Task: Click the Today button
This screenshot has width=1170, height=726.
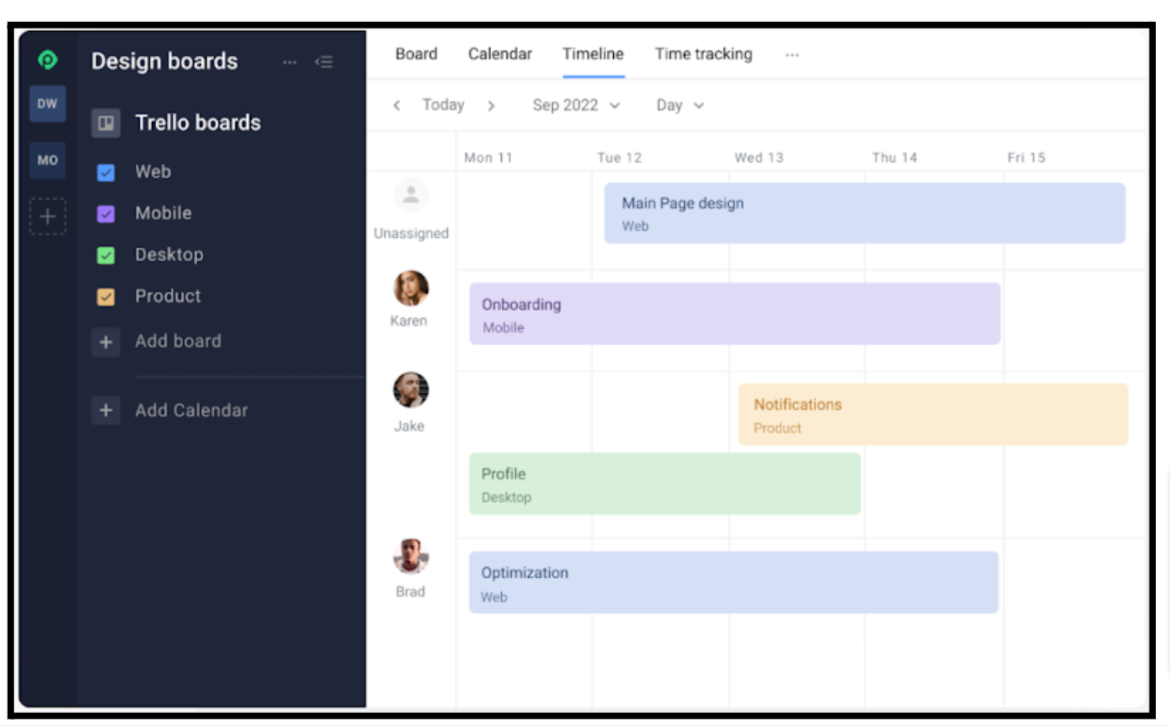Action: 443,105
